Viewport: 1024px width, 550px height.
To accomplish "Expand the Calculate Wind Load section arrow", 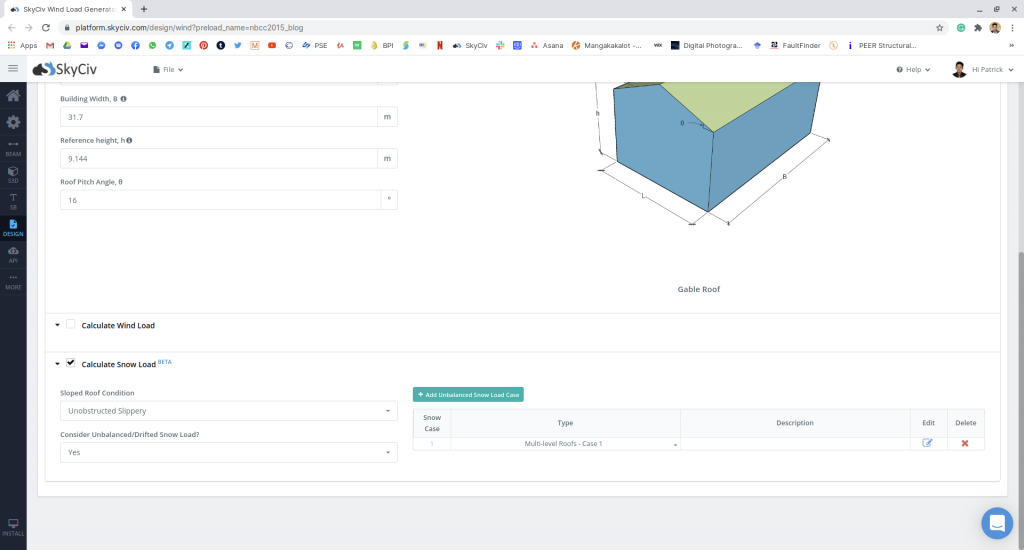I will coord(58,326).
